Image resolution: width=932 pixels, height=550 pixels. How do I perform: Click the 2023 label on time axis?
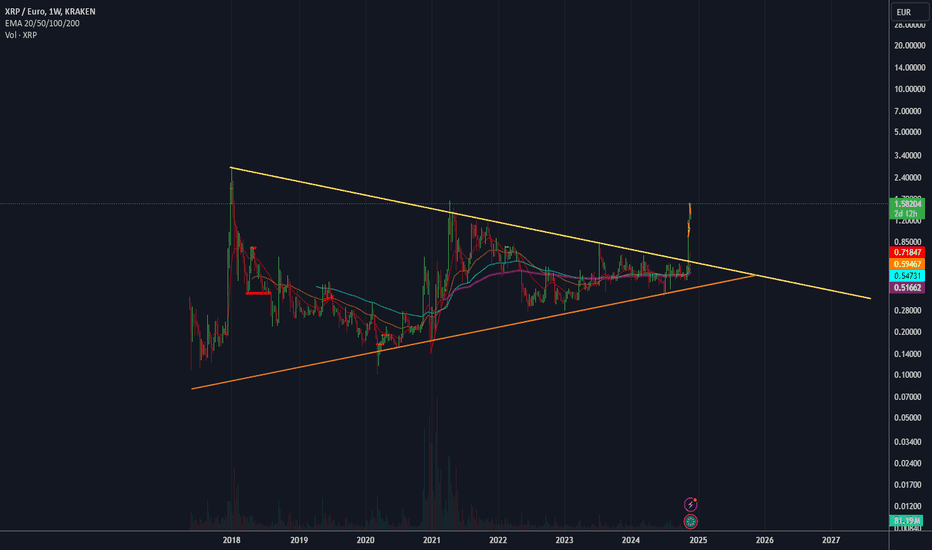pyautogui.click(x=564, y=540)
